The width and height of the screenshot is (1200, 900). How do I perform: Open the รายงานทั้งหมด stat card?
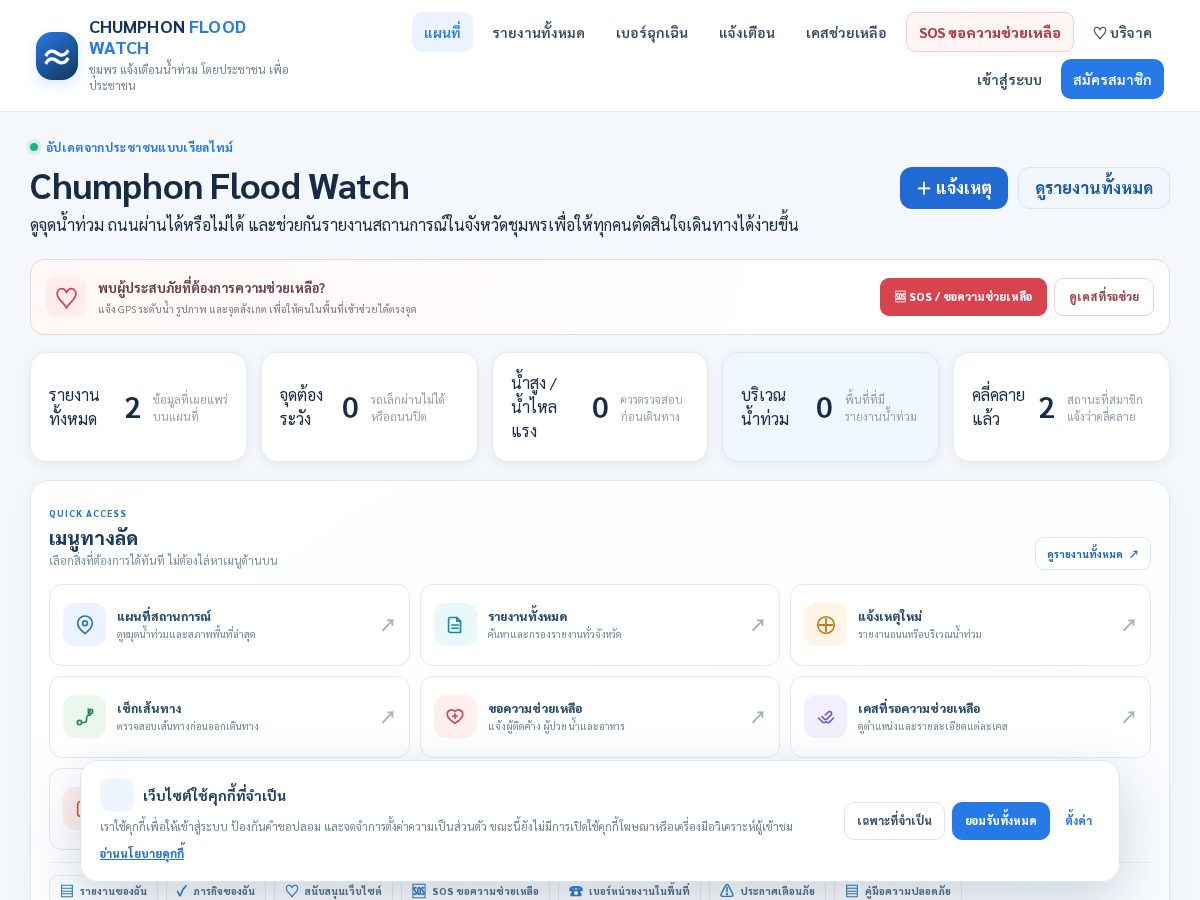[138, 407]
